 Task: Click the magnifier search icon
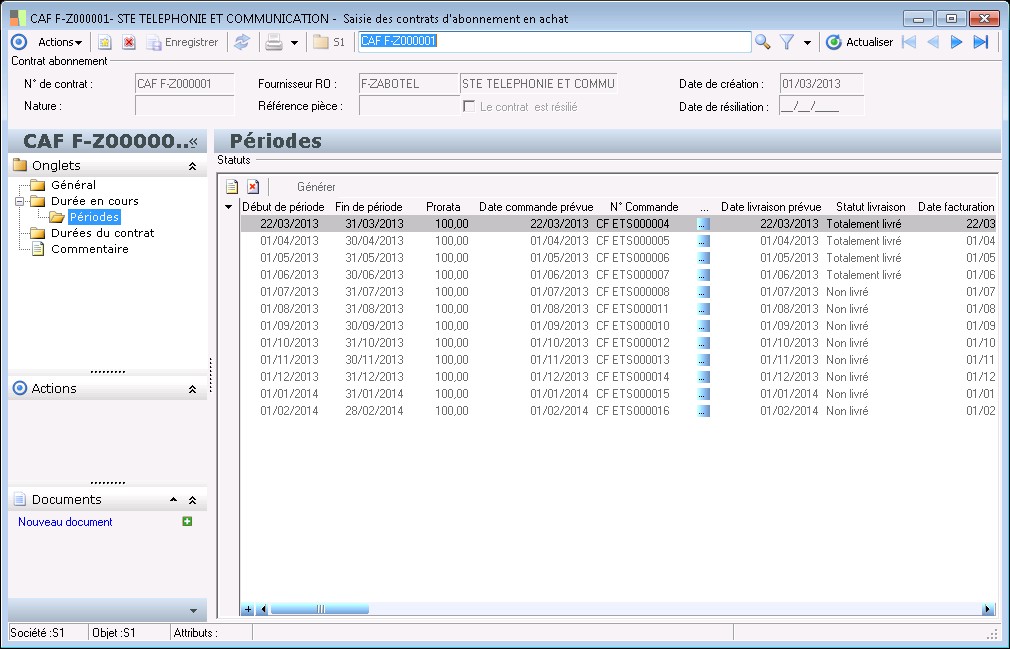coord(763,42)
